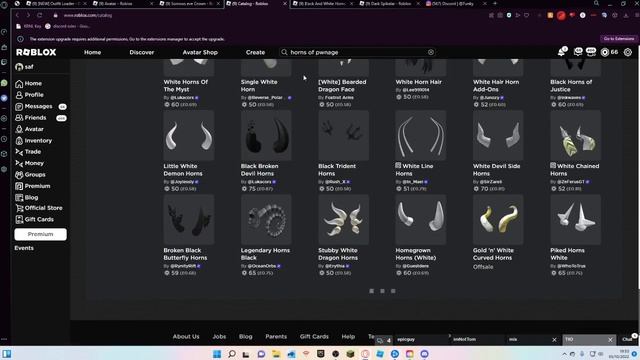Open Single White Horn title link
Image resolution: width=640 pixels, height=360 pixels.
pyautogui.click(x=259, y=86)
